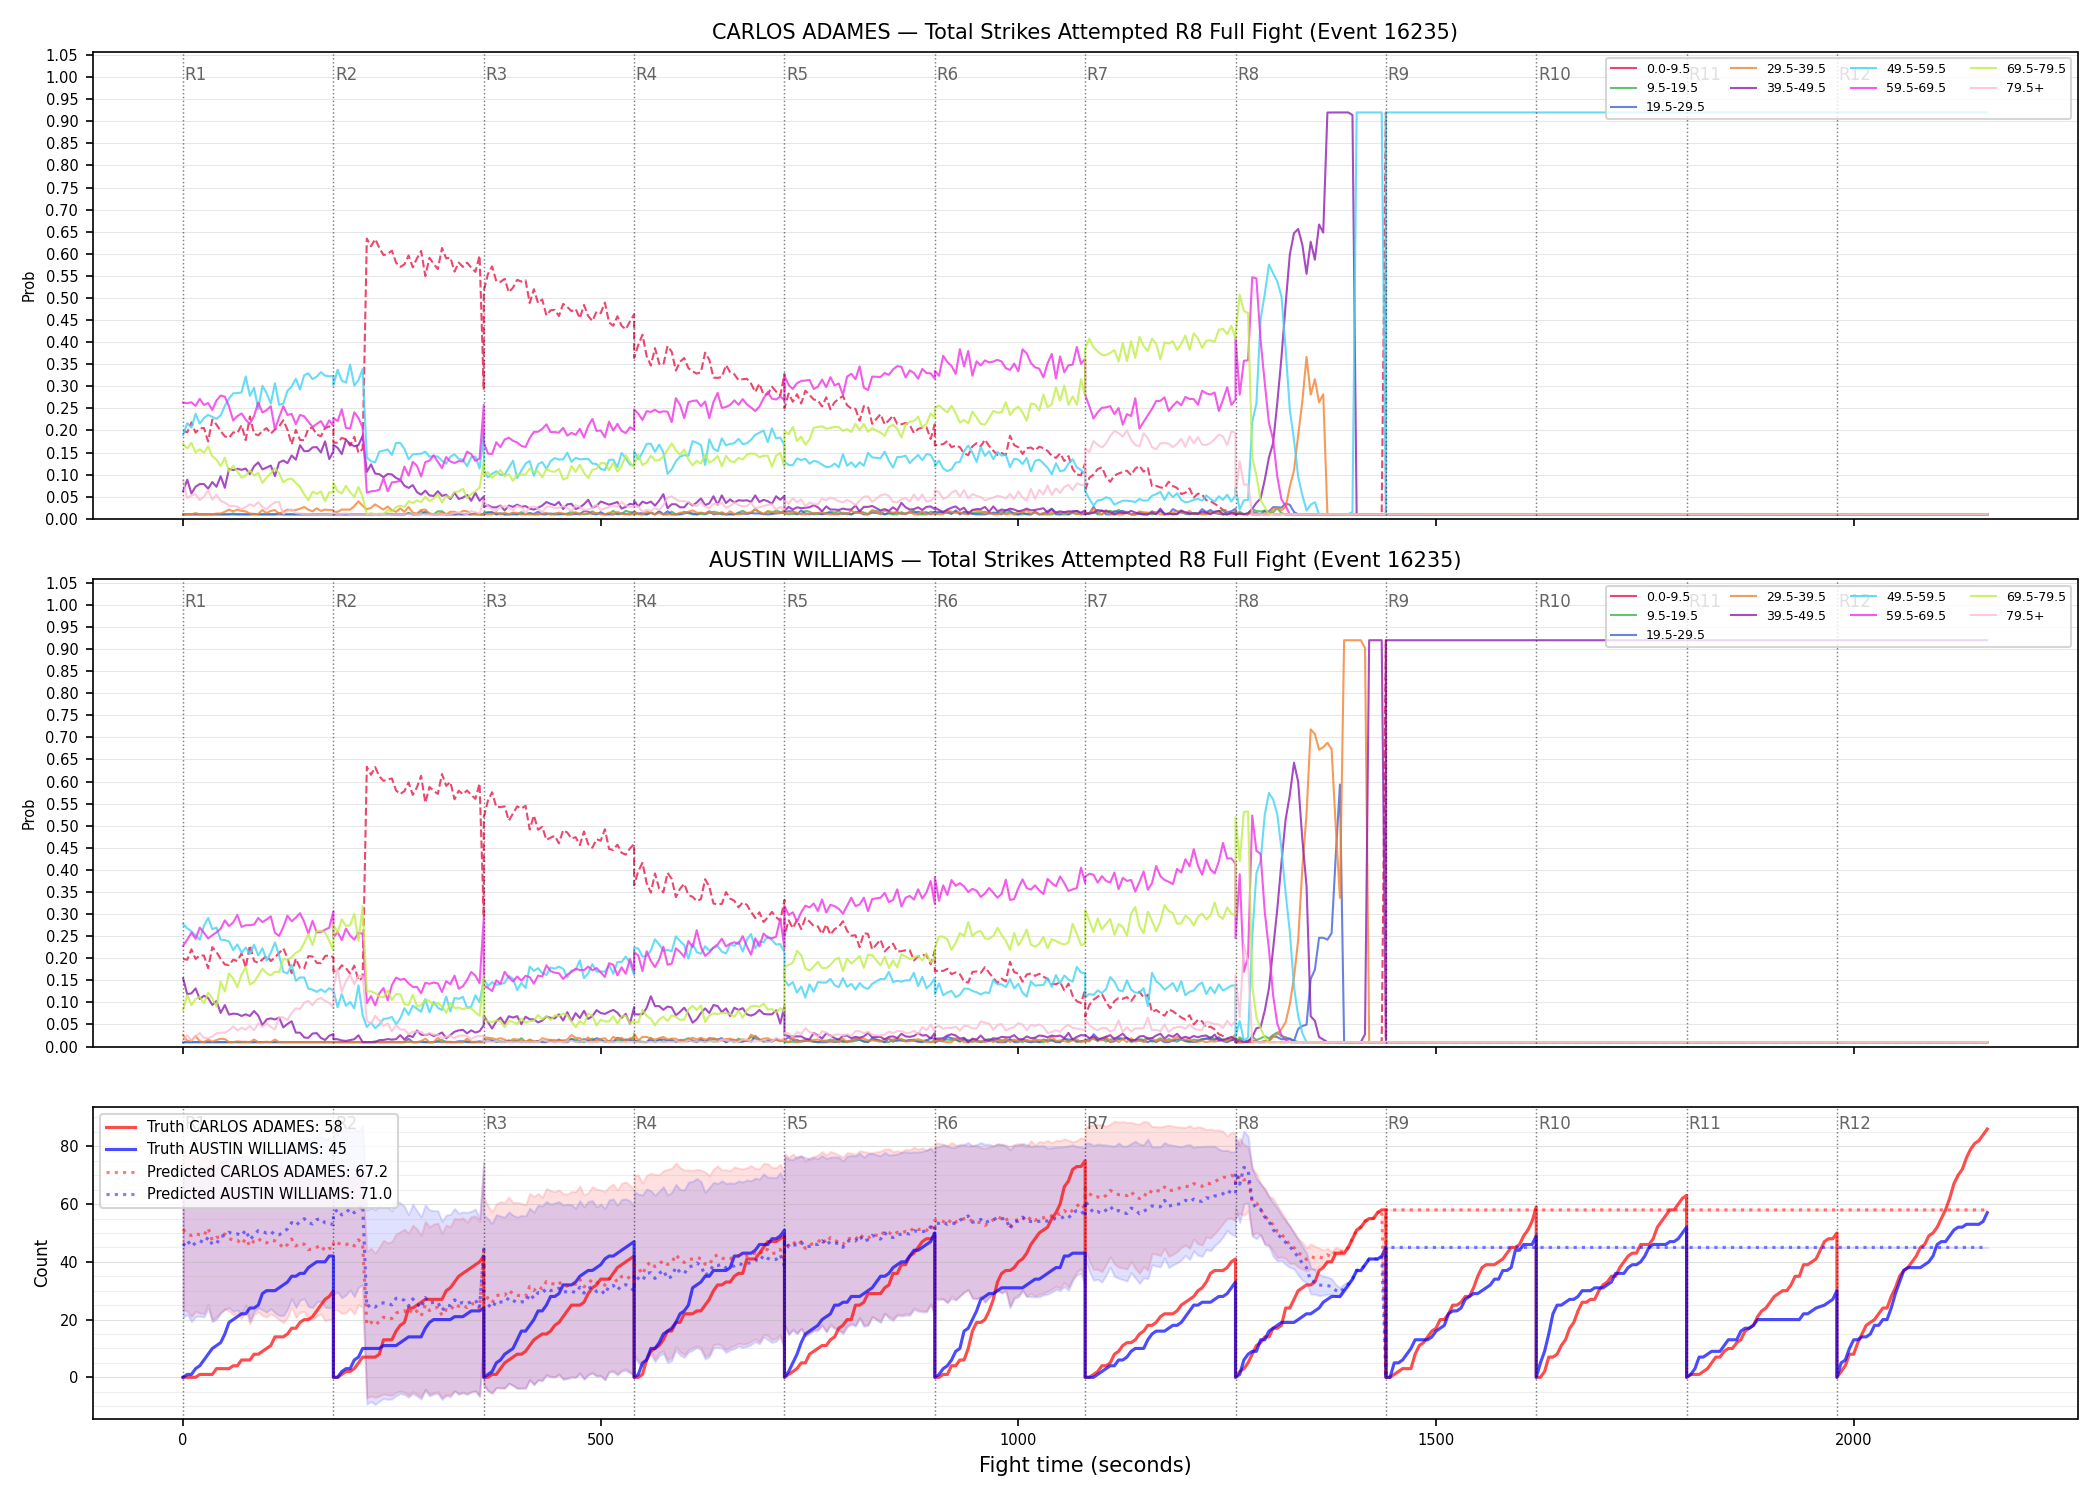Click the 39.5-49.5 legend entry in Austin Williams chart
The image size is (2100, 1500).
(x=1778, y=616)
